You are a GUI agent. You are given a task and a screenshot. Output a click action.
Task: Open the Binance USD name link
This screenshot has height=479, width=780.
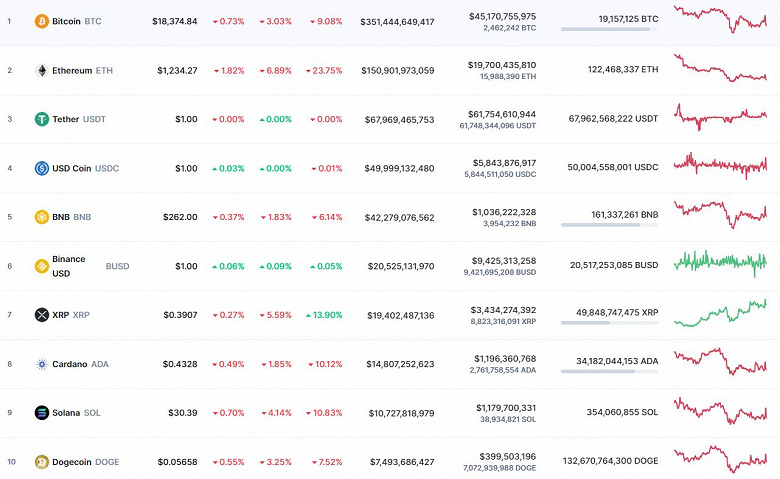tap(69, 266)
